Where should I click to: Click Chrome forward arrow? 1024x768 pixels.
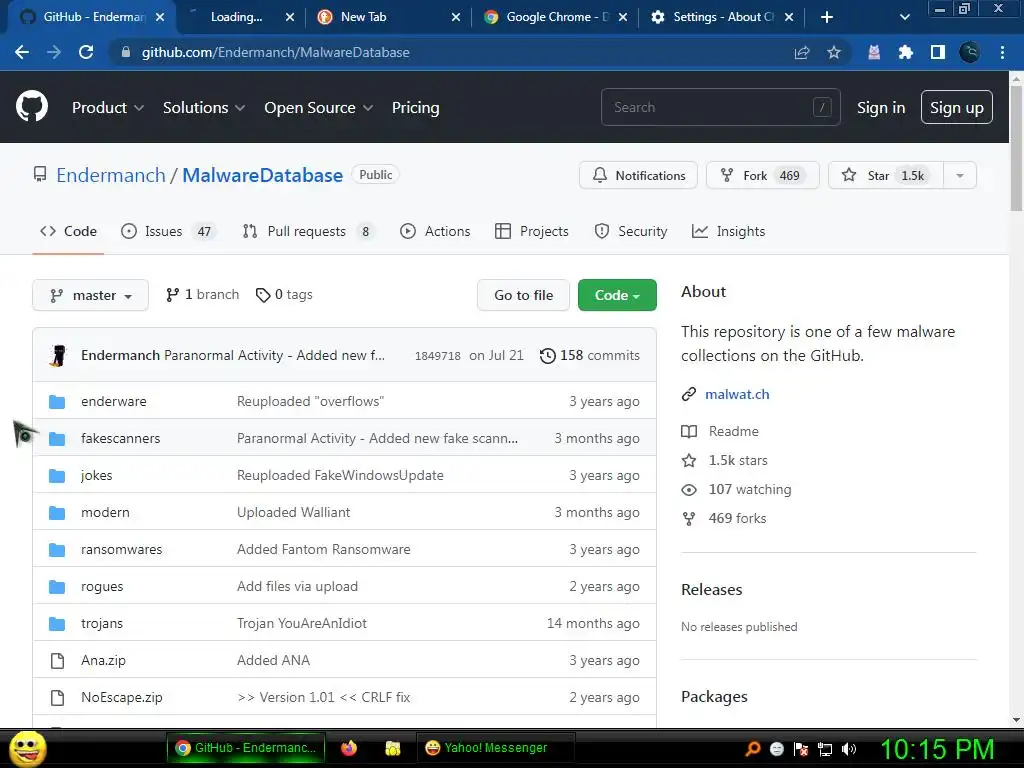click(54, 52)
